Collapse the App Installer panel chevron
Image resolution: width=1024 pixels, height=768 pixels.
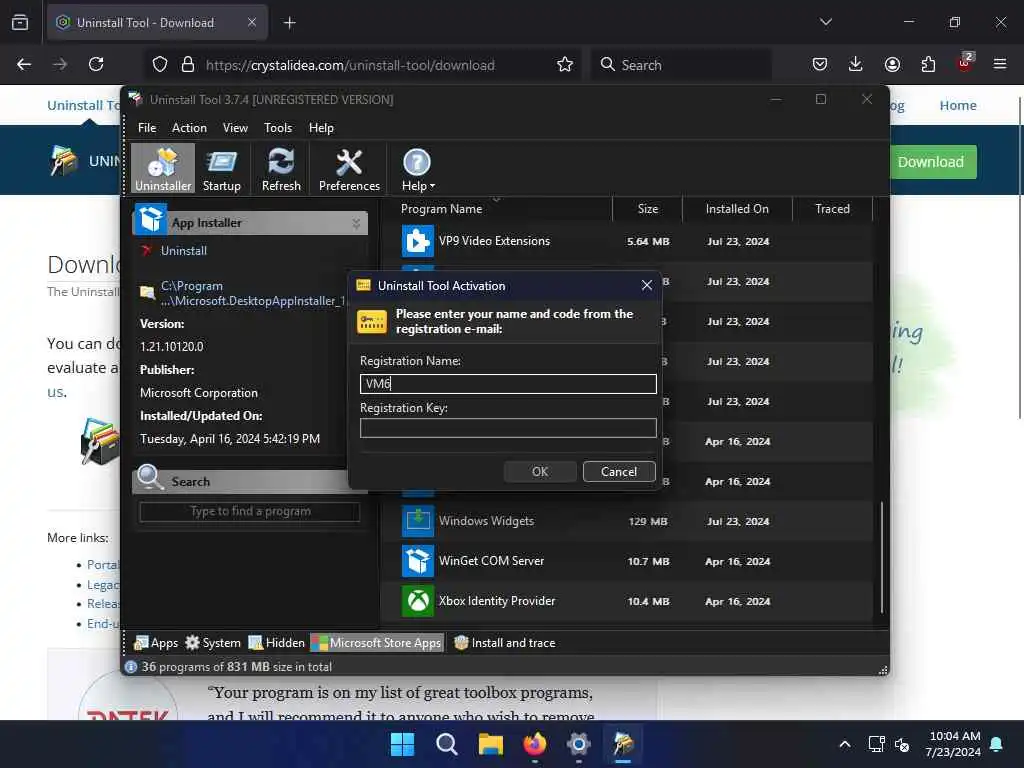[x=356, y=223]
